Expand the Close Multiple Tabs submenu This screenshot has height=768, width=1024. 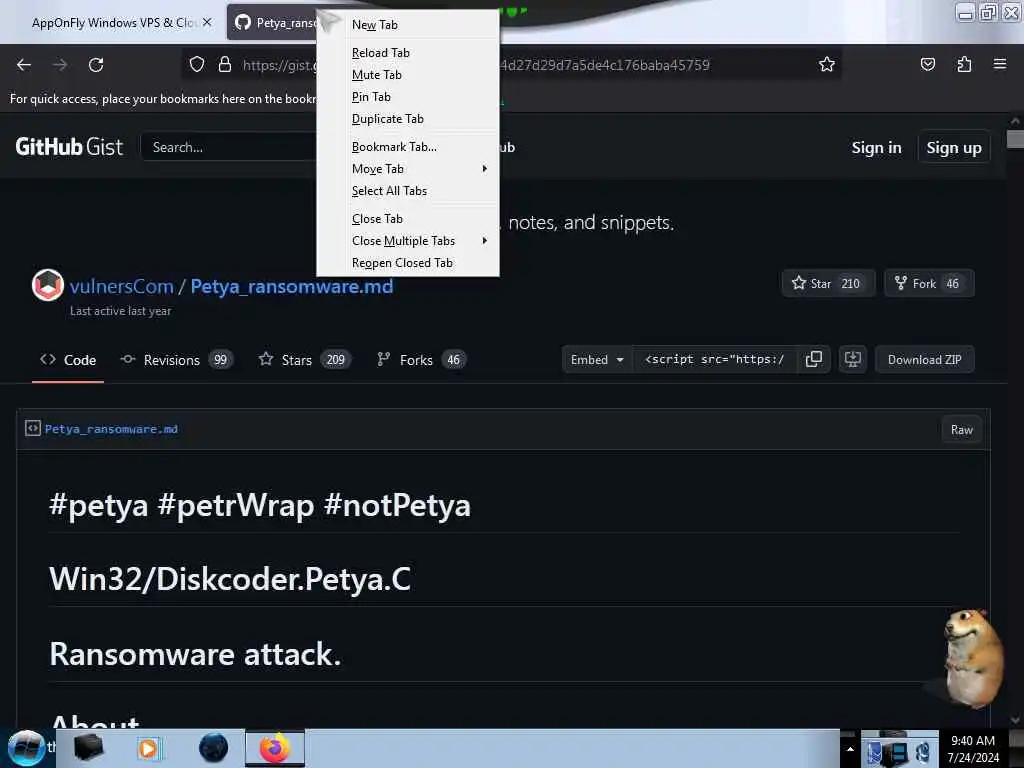point(408,241)
